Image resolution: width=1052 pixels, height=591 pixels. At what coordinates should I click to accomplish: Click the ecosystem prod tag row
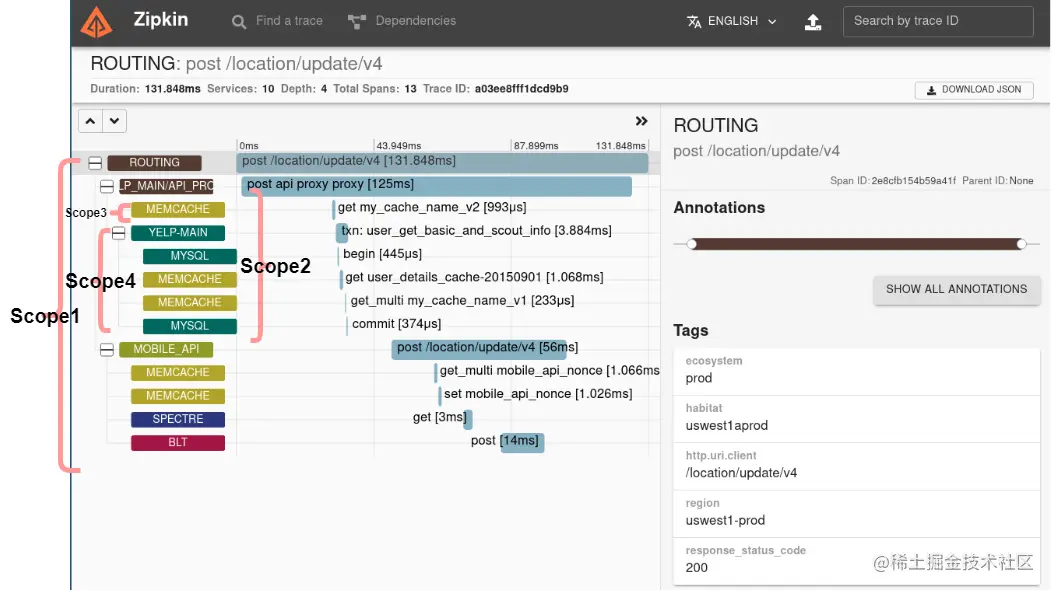coord(856,371)
